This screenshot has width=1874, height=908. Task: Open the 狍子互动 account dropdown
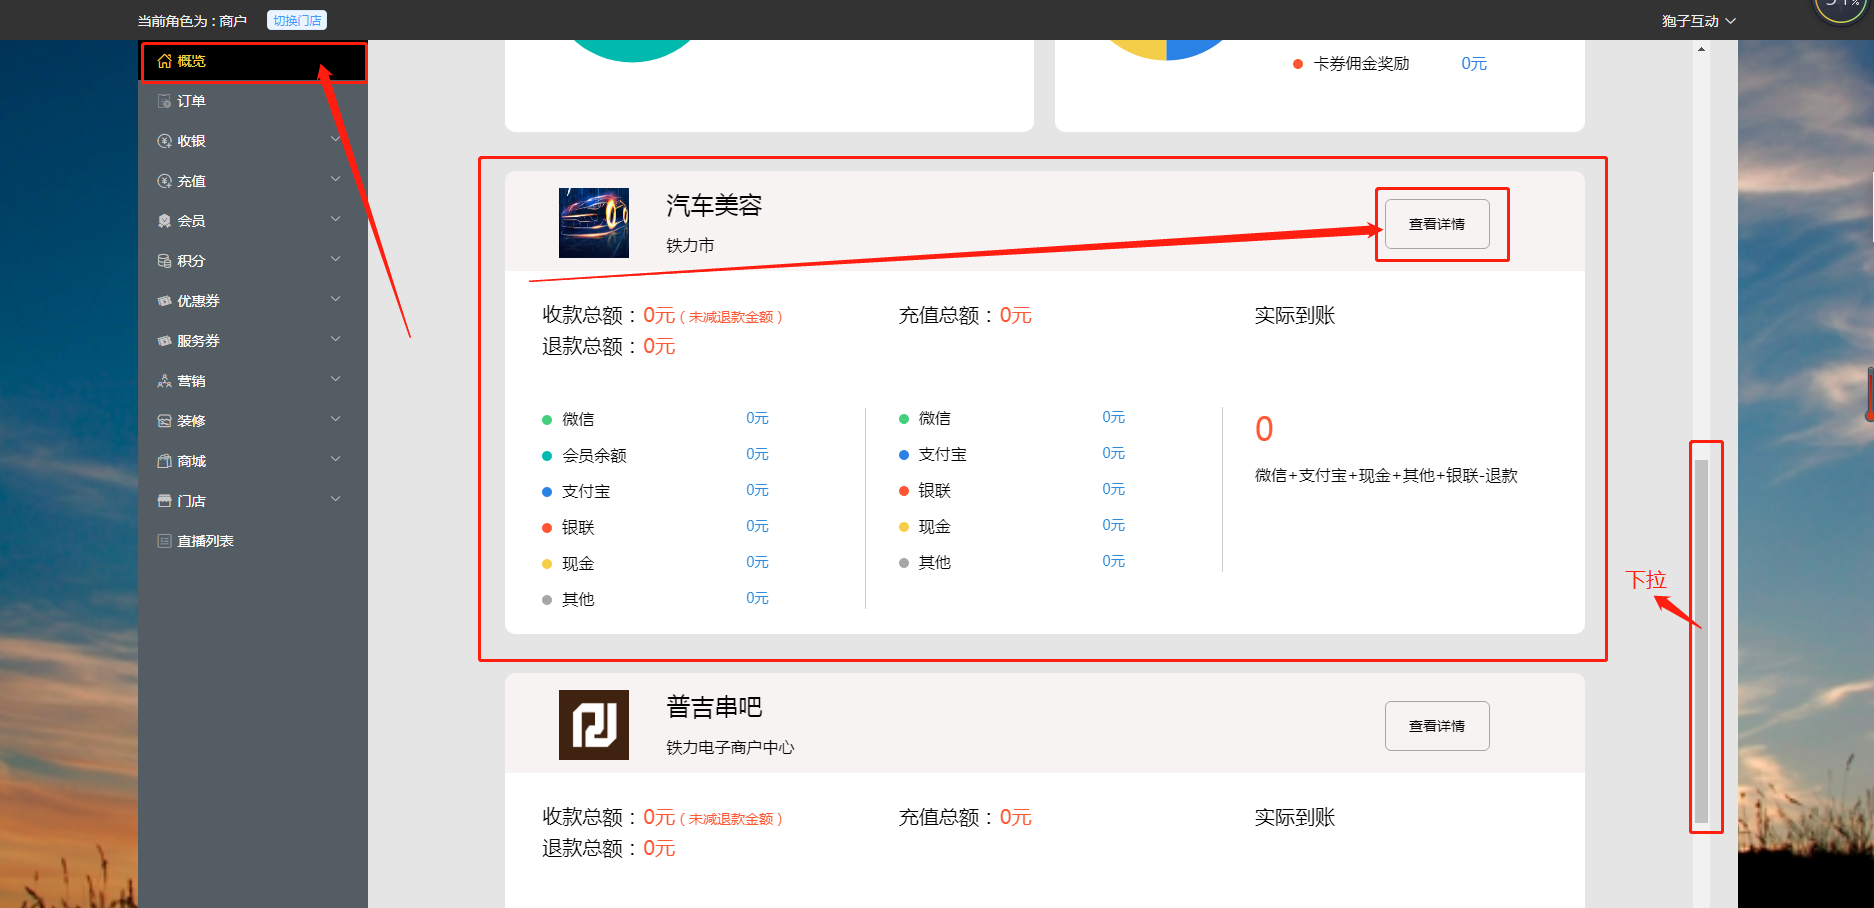[x=1698, y=21]
